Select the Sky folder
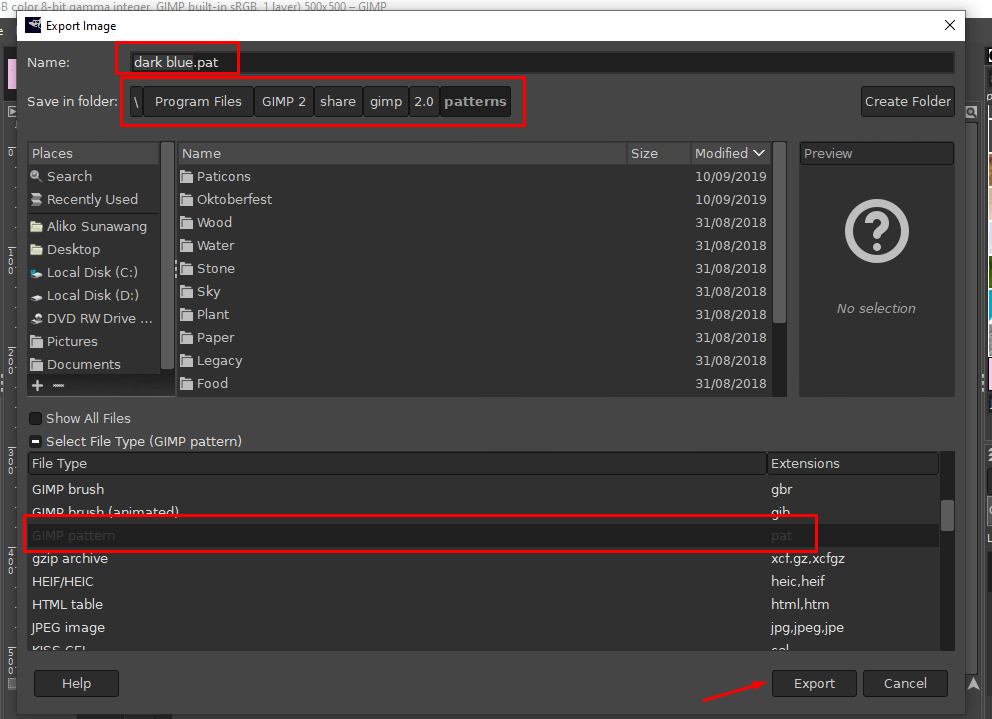The width and height of the screenshot is (992, 719). (474, 292)
